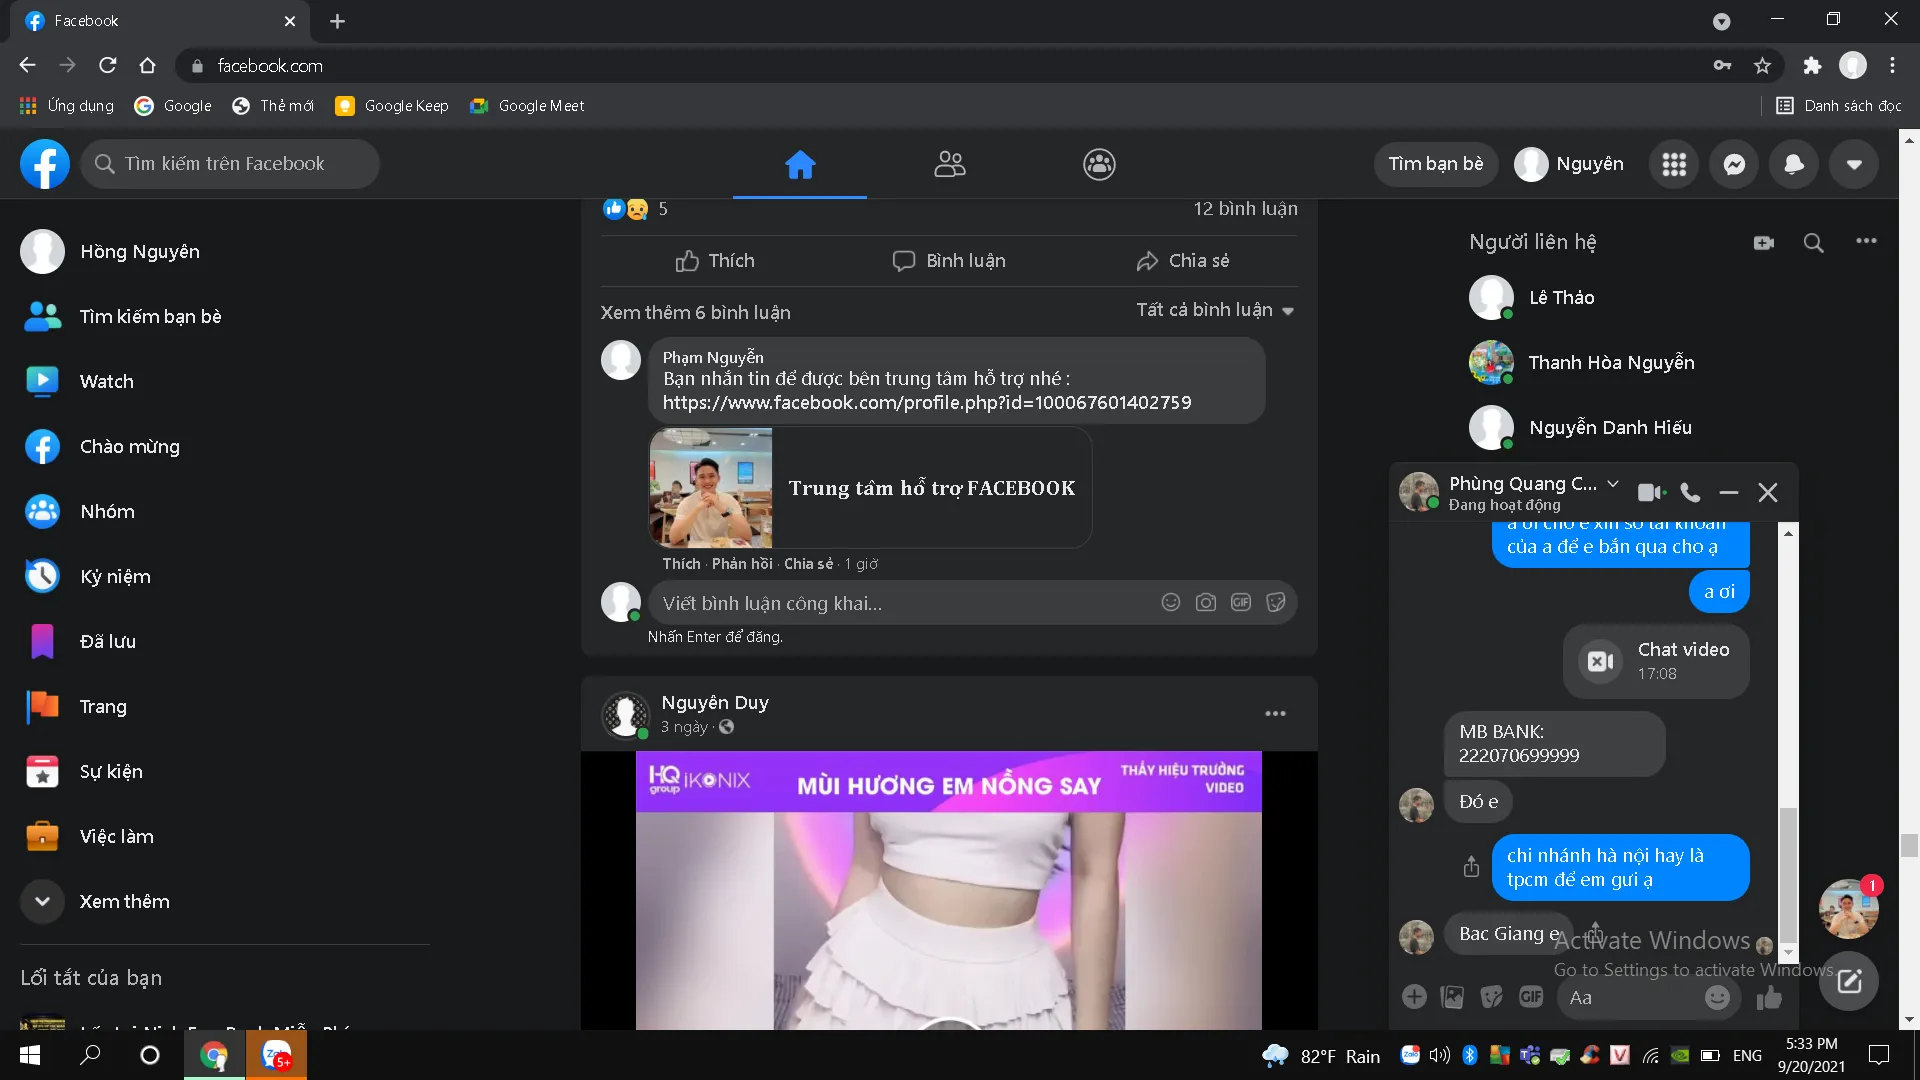
Task: Bookmark this page with the star icon
Action: 1762,66
